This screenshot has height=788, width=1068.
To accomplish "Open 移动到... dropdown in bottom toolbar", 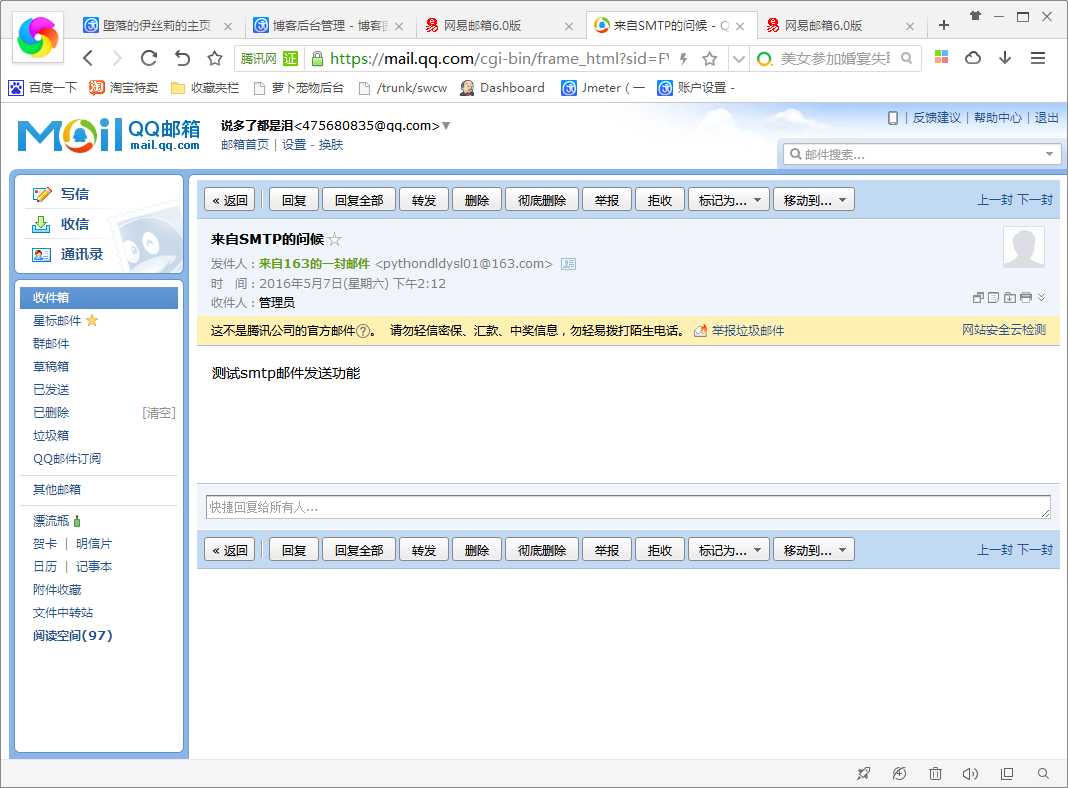I will pyautogui.click(x=814, y=550).
